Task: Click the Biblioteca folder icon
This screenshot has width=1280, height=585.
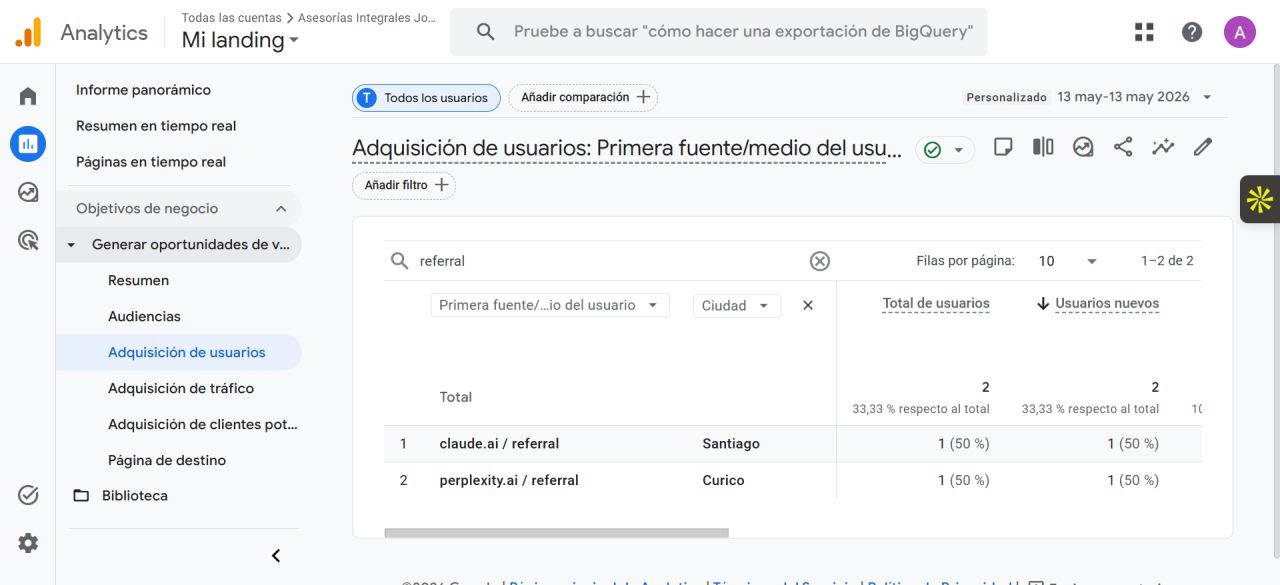Action: click(x=81, y=495)
